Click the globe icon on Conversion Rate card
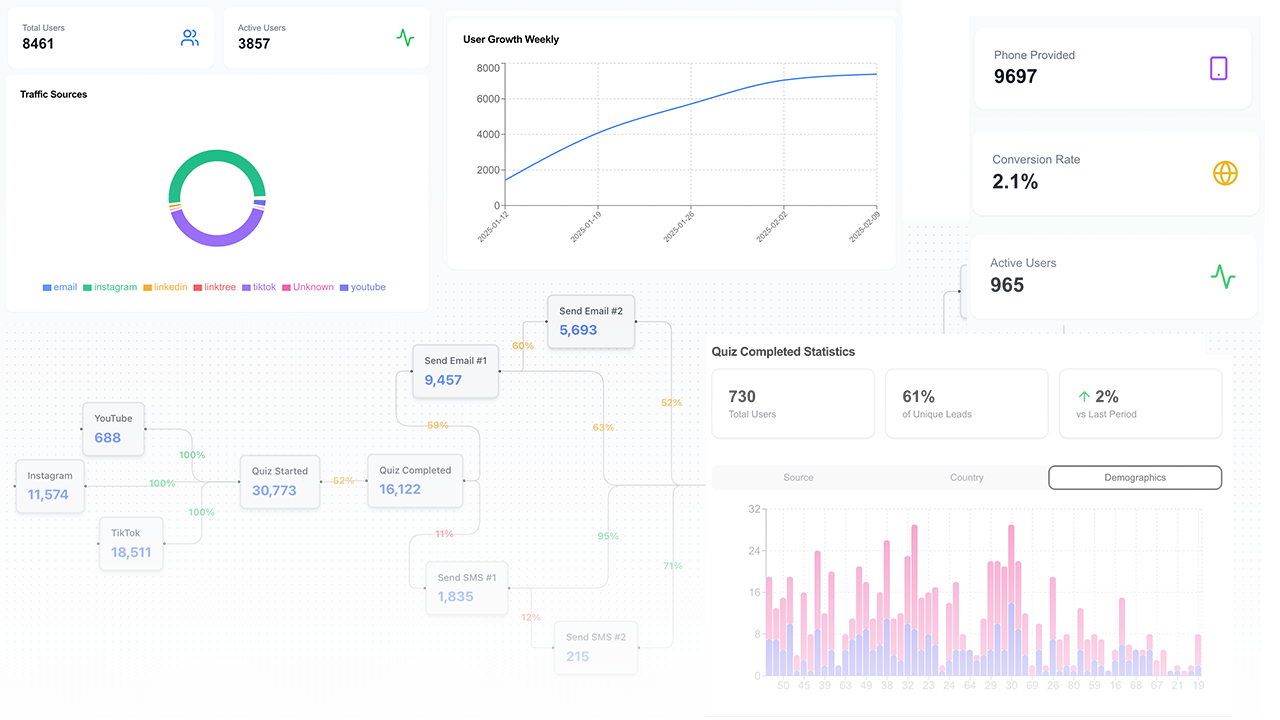This screenshot has height=720, width=1280. click(1225, 172)
